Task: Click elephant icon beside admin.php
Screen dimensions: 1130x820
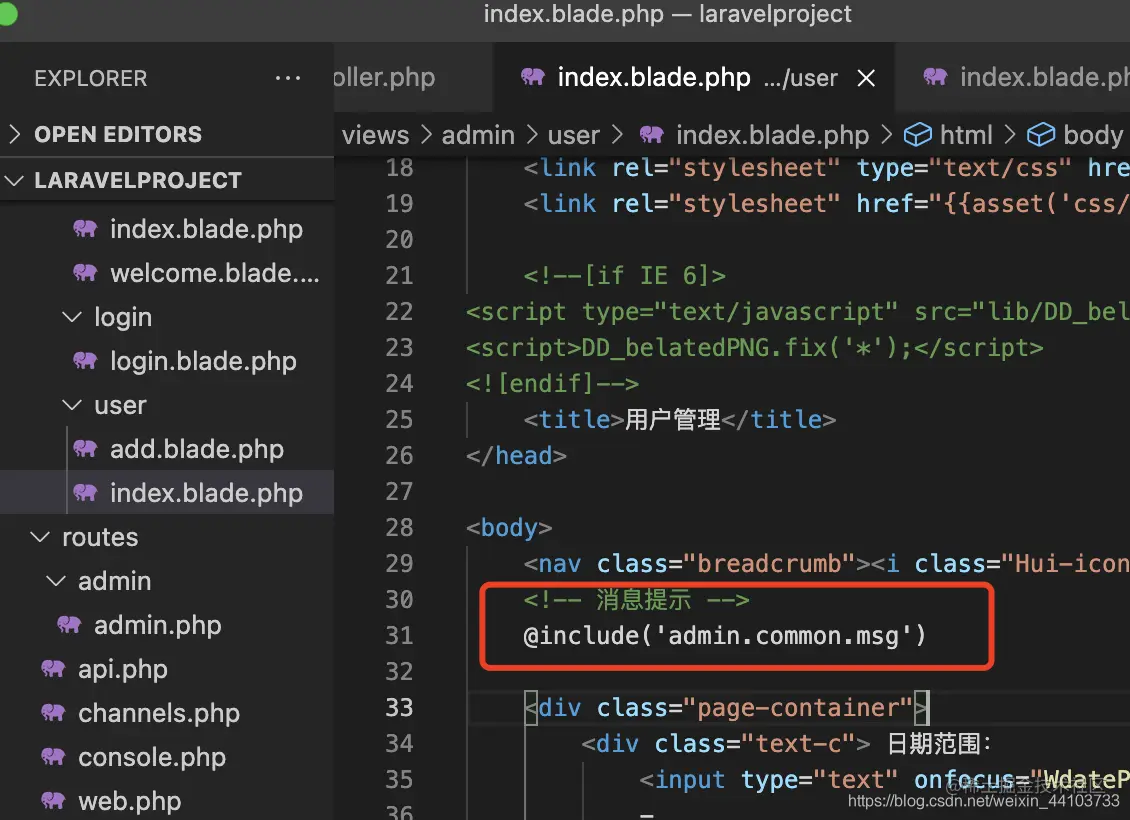Action: [x=69, y=624]
